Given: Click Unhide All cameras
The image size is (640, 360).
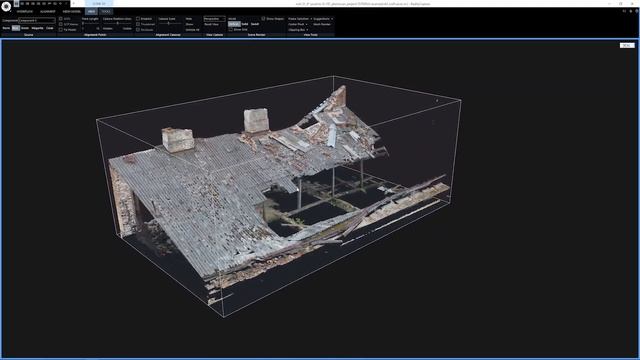Looking at the screenshot, I should point(192,29).
